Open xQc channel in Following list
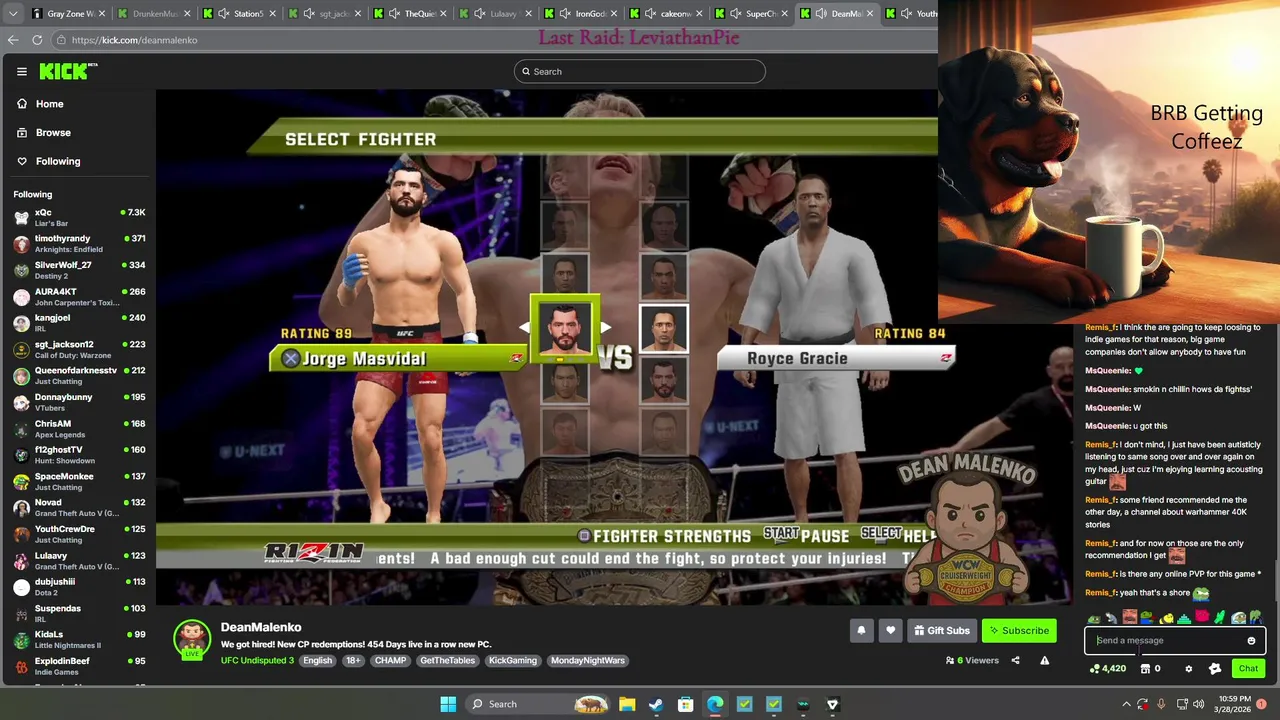Viewport: 1280px width, 720px height. pos(78,217)
